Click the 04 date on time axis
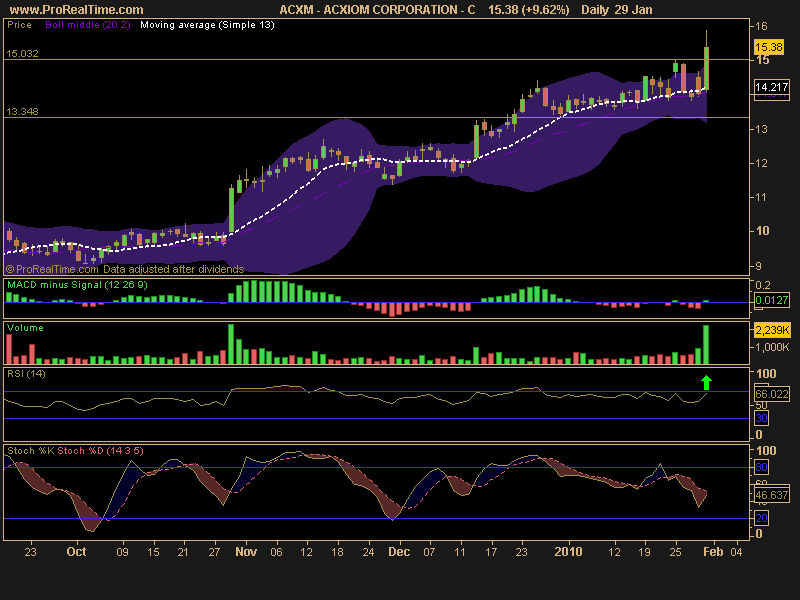Viewport: 800px width, 600px height. click(x=736, y=552)
